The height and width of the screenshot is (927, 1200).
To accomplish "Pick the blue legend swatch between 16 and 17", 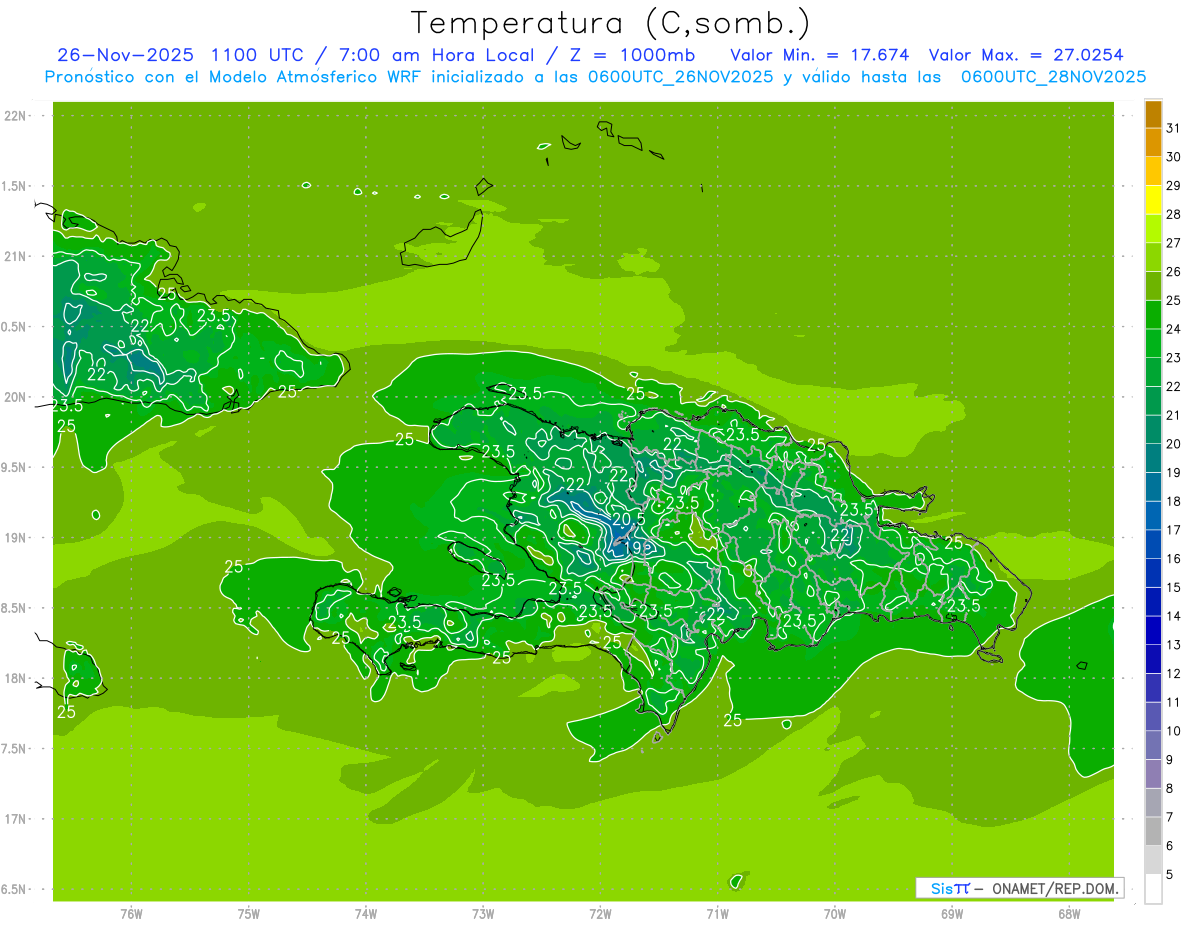I will (x=1153, y=544).
